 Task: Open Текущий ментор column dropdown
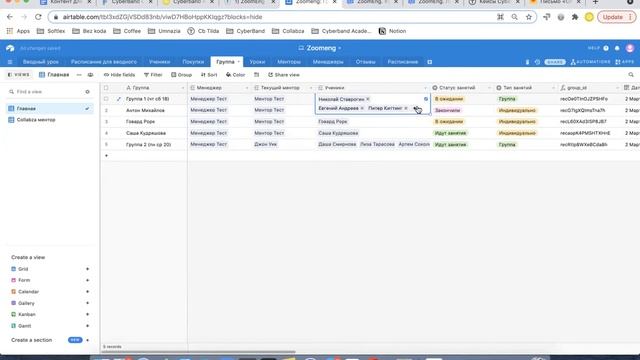pos(311,88)
